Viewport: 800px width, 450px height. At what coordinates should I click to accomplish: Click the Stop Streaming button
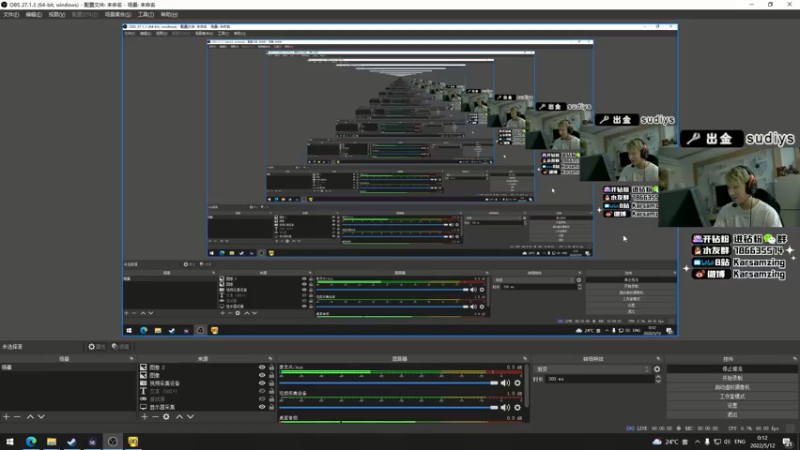[x=732, y=368]
